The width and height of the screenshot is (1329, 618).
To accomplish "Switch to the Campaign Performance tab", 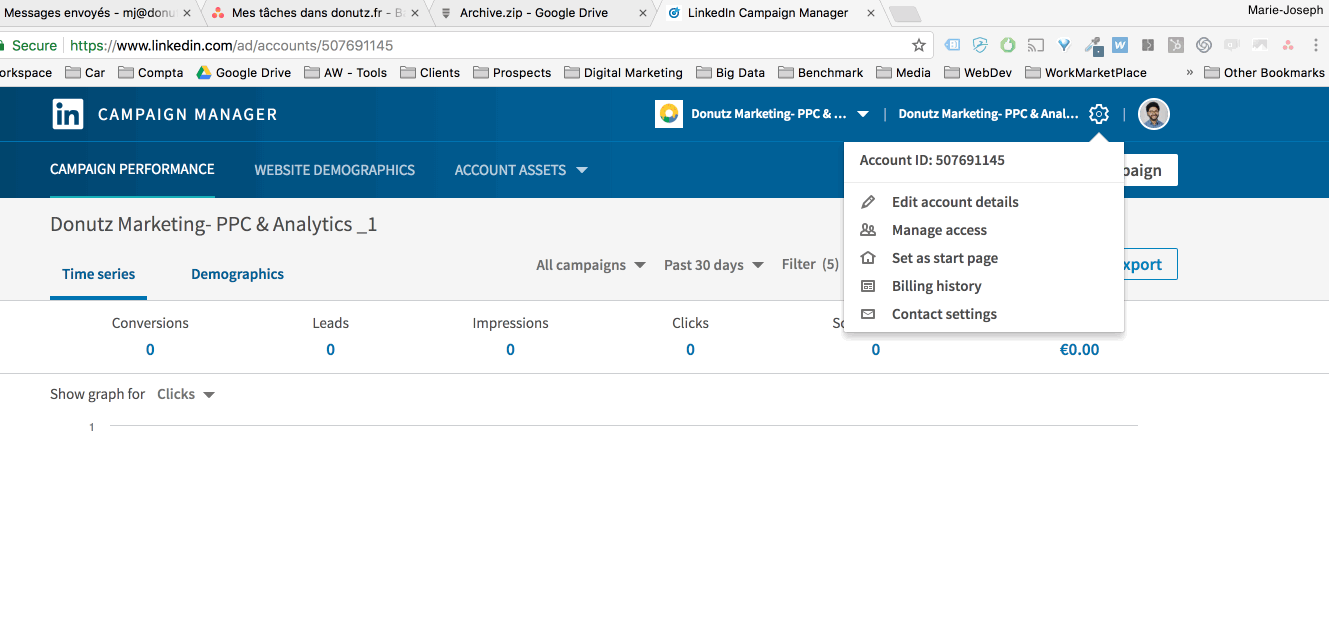I will tap(132, 169).
